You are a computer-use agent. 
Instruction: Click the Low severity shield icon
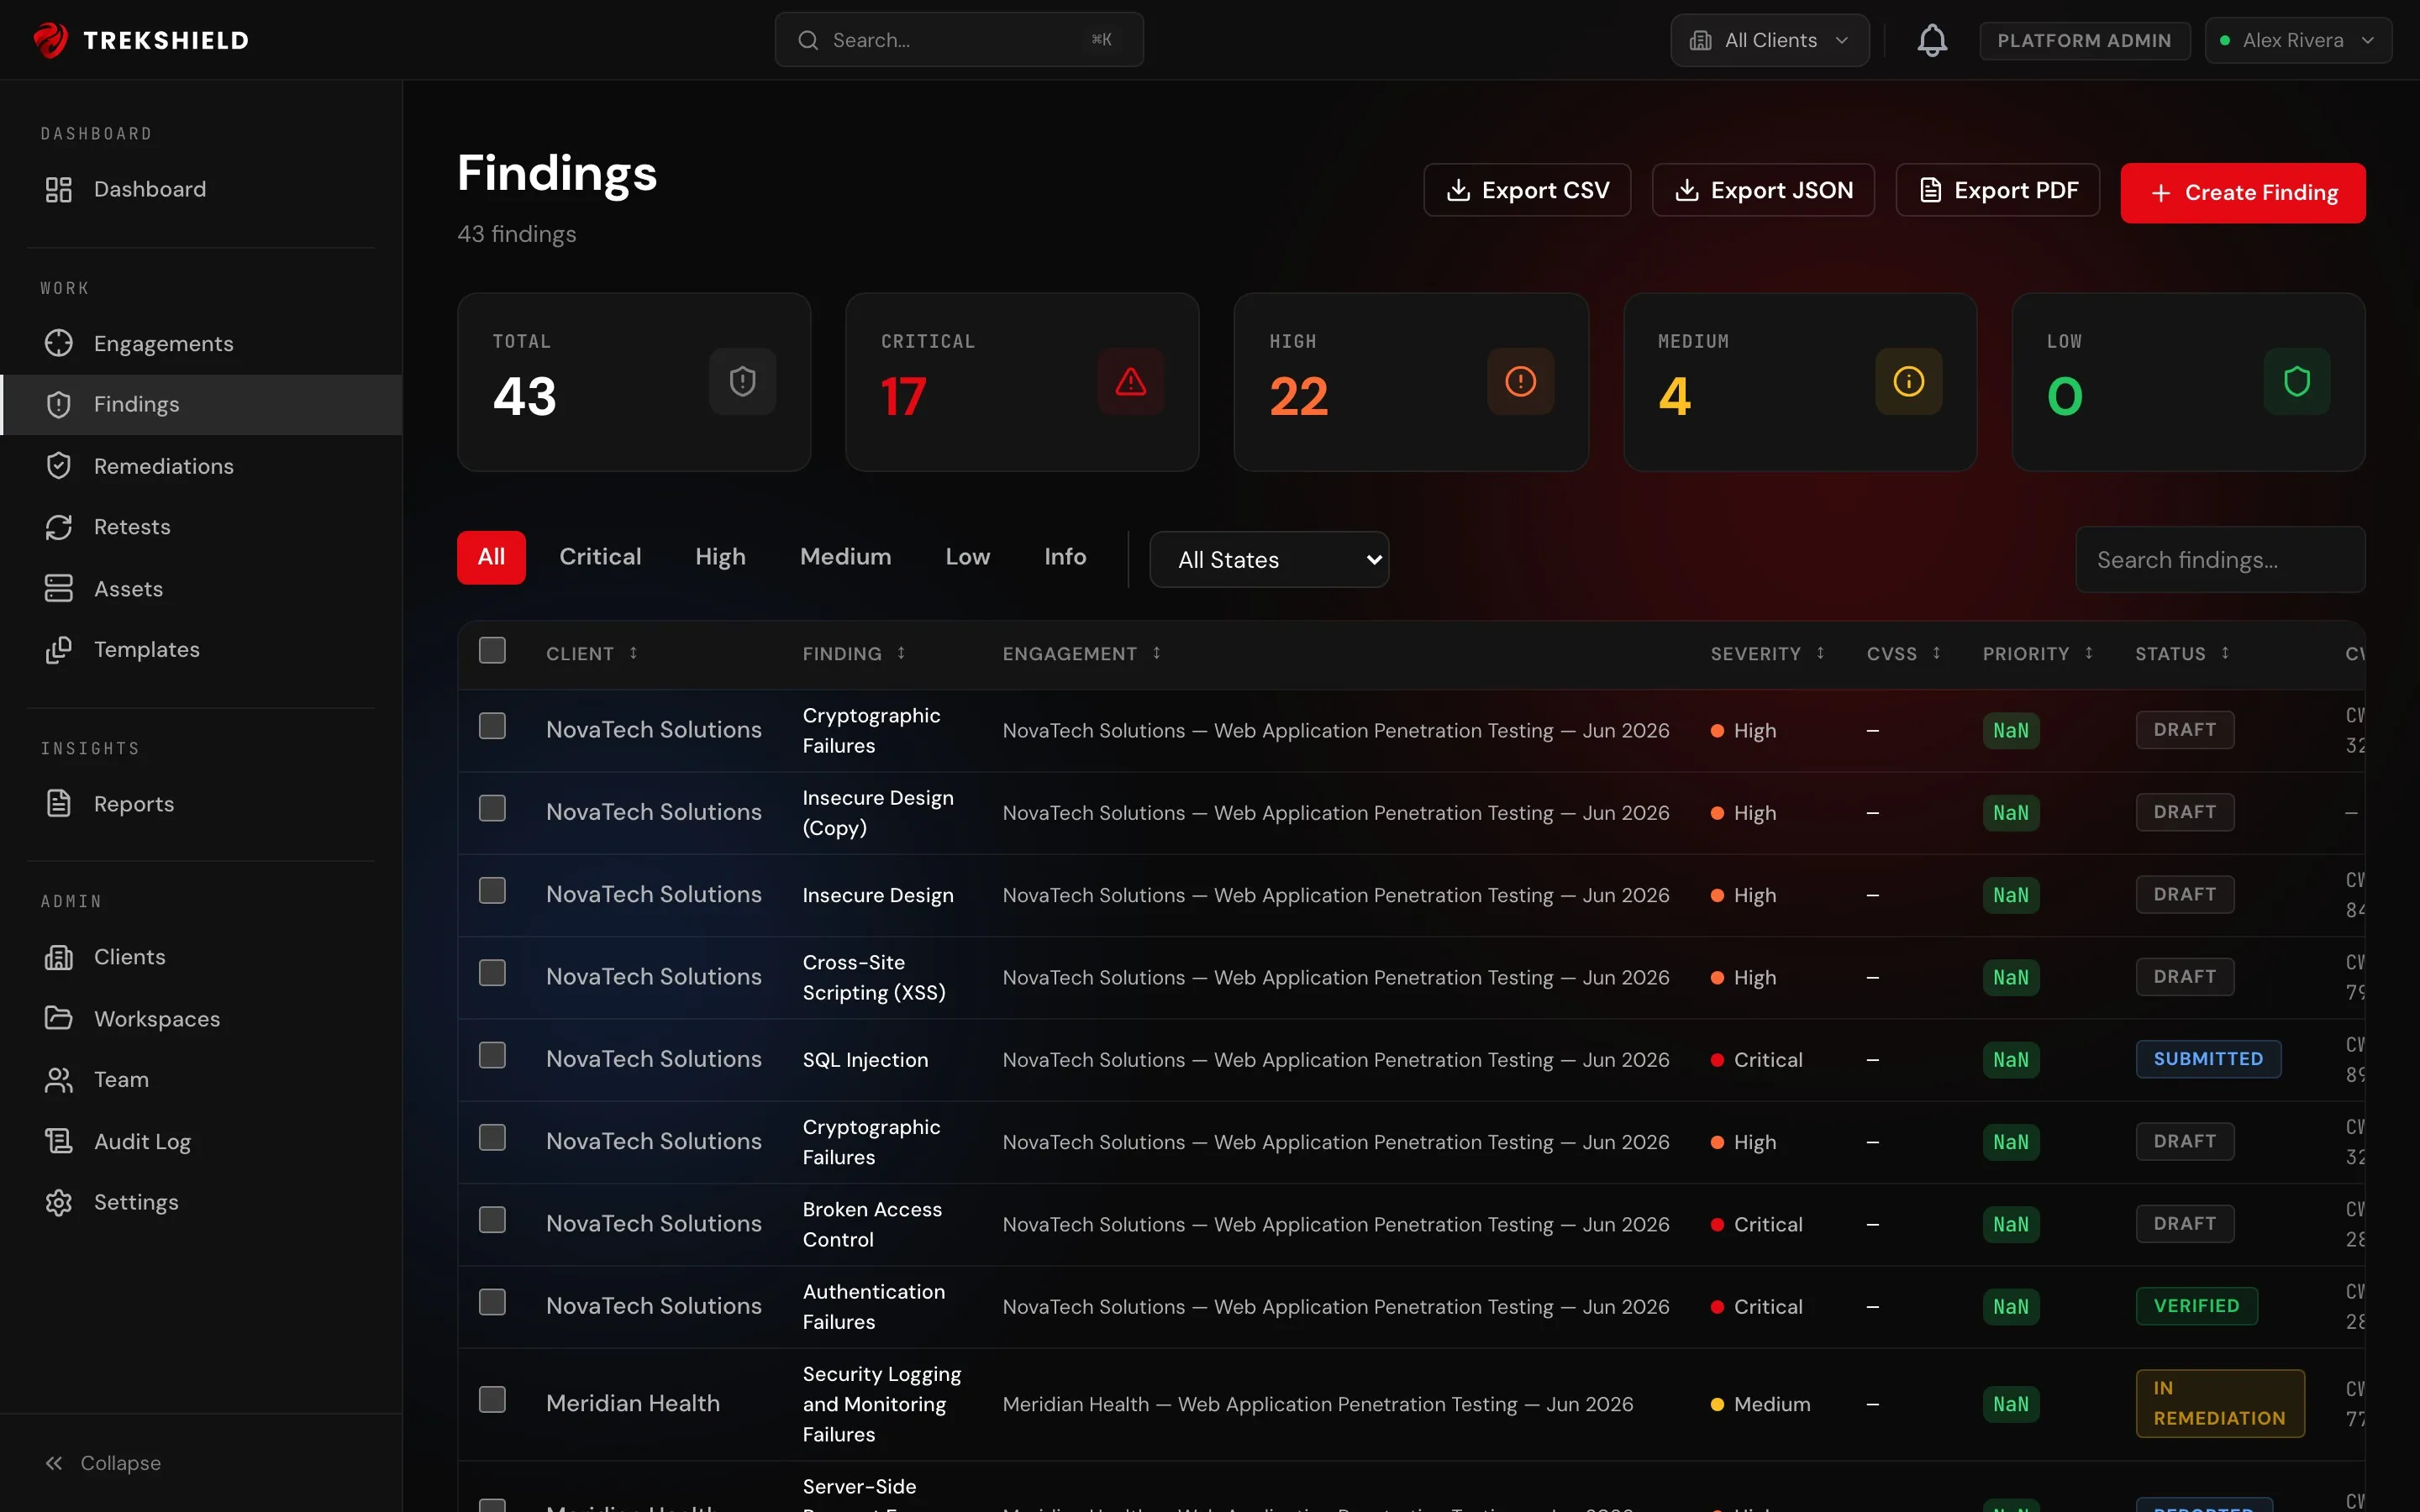(x=2297, y=381)
